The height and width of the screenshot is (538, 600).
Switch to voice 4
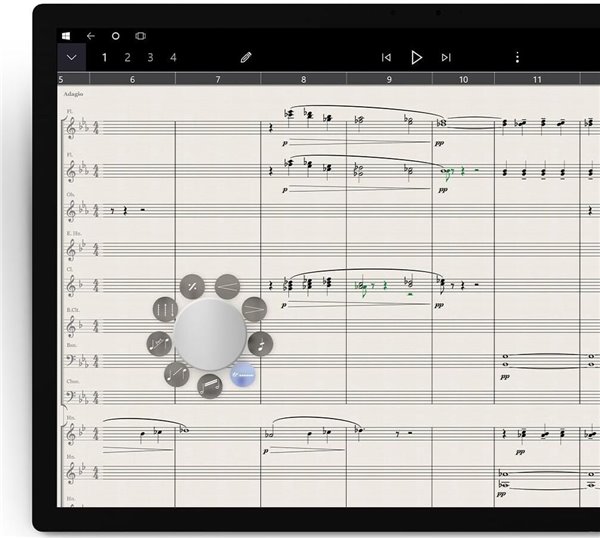coord(173,58)
